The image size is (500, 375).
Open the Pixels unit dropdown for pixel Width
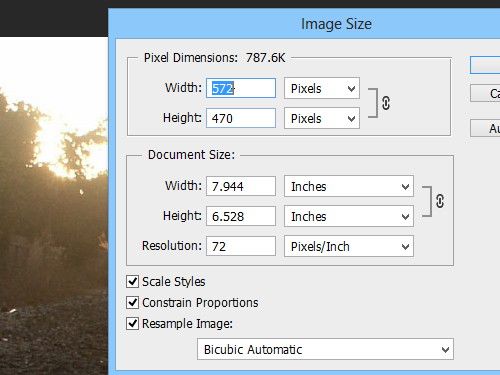click(322, 88)
